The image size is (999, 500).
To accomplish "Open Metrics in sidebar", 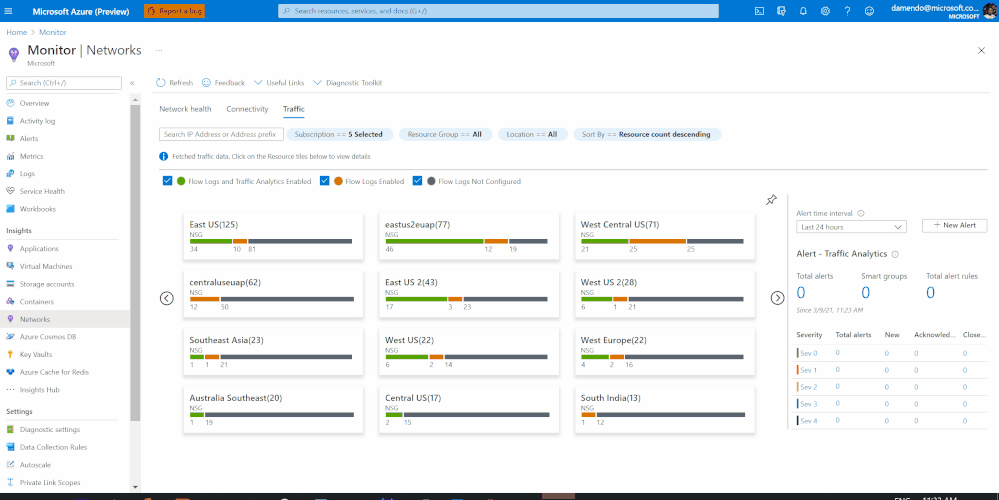I will pos(31,156).
